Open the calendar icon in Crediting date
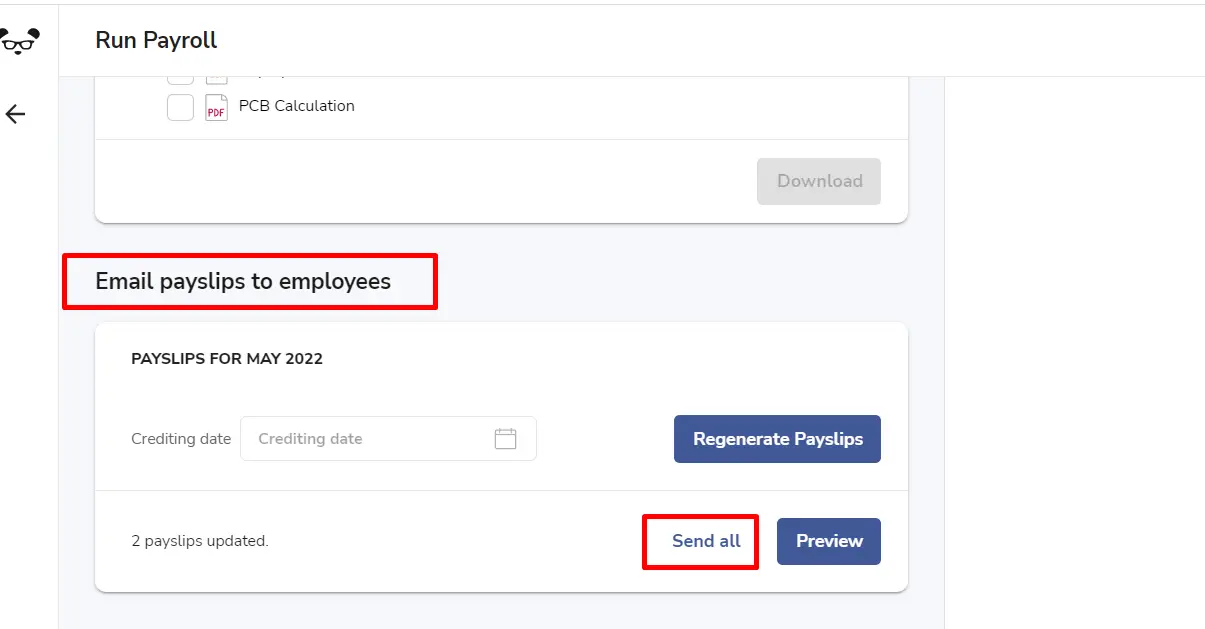This screenshot has width=1205, height=629. pos(506,438)
